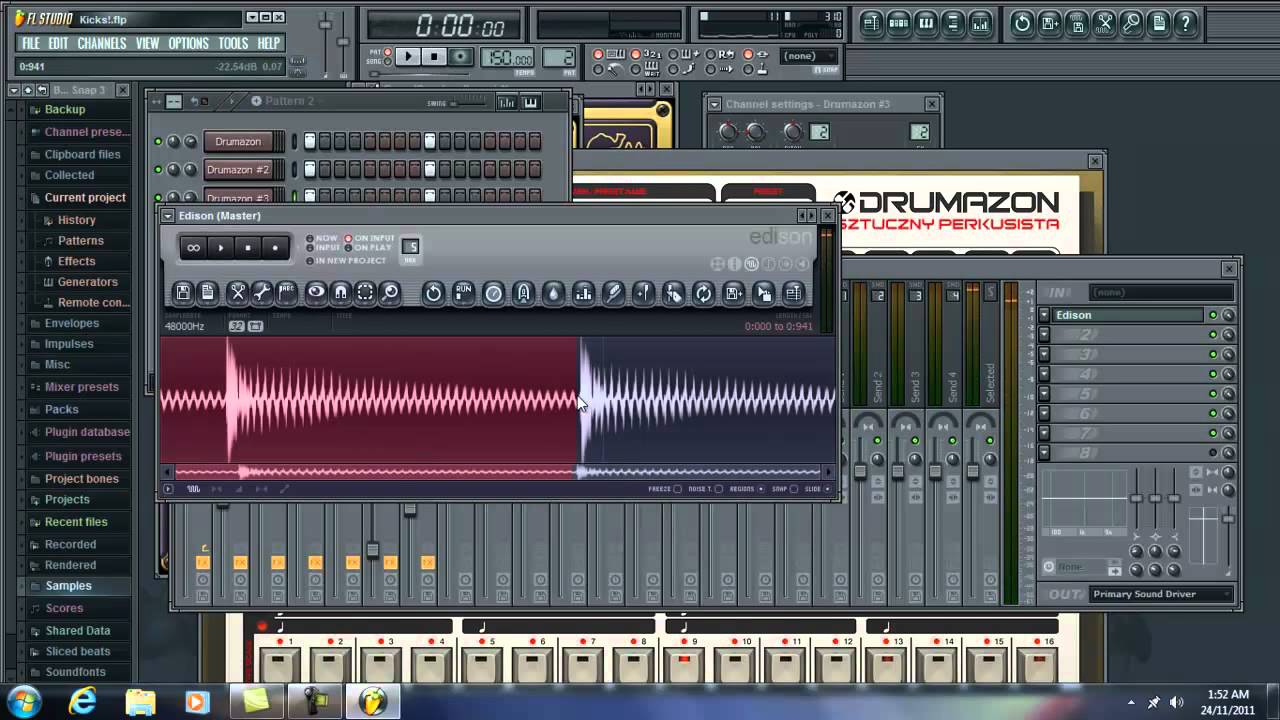1280x720 pixels.
Task: Select Edison 'Now' recording option
Action: coord(322,238)
